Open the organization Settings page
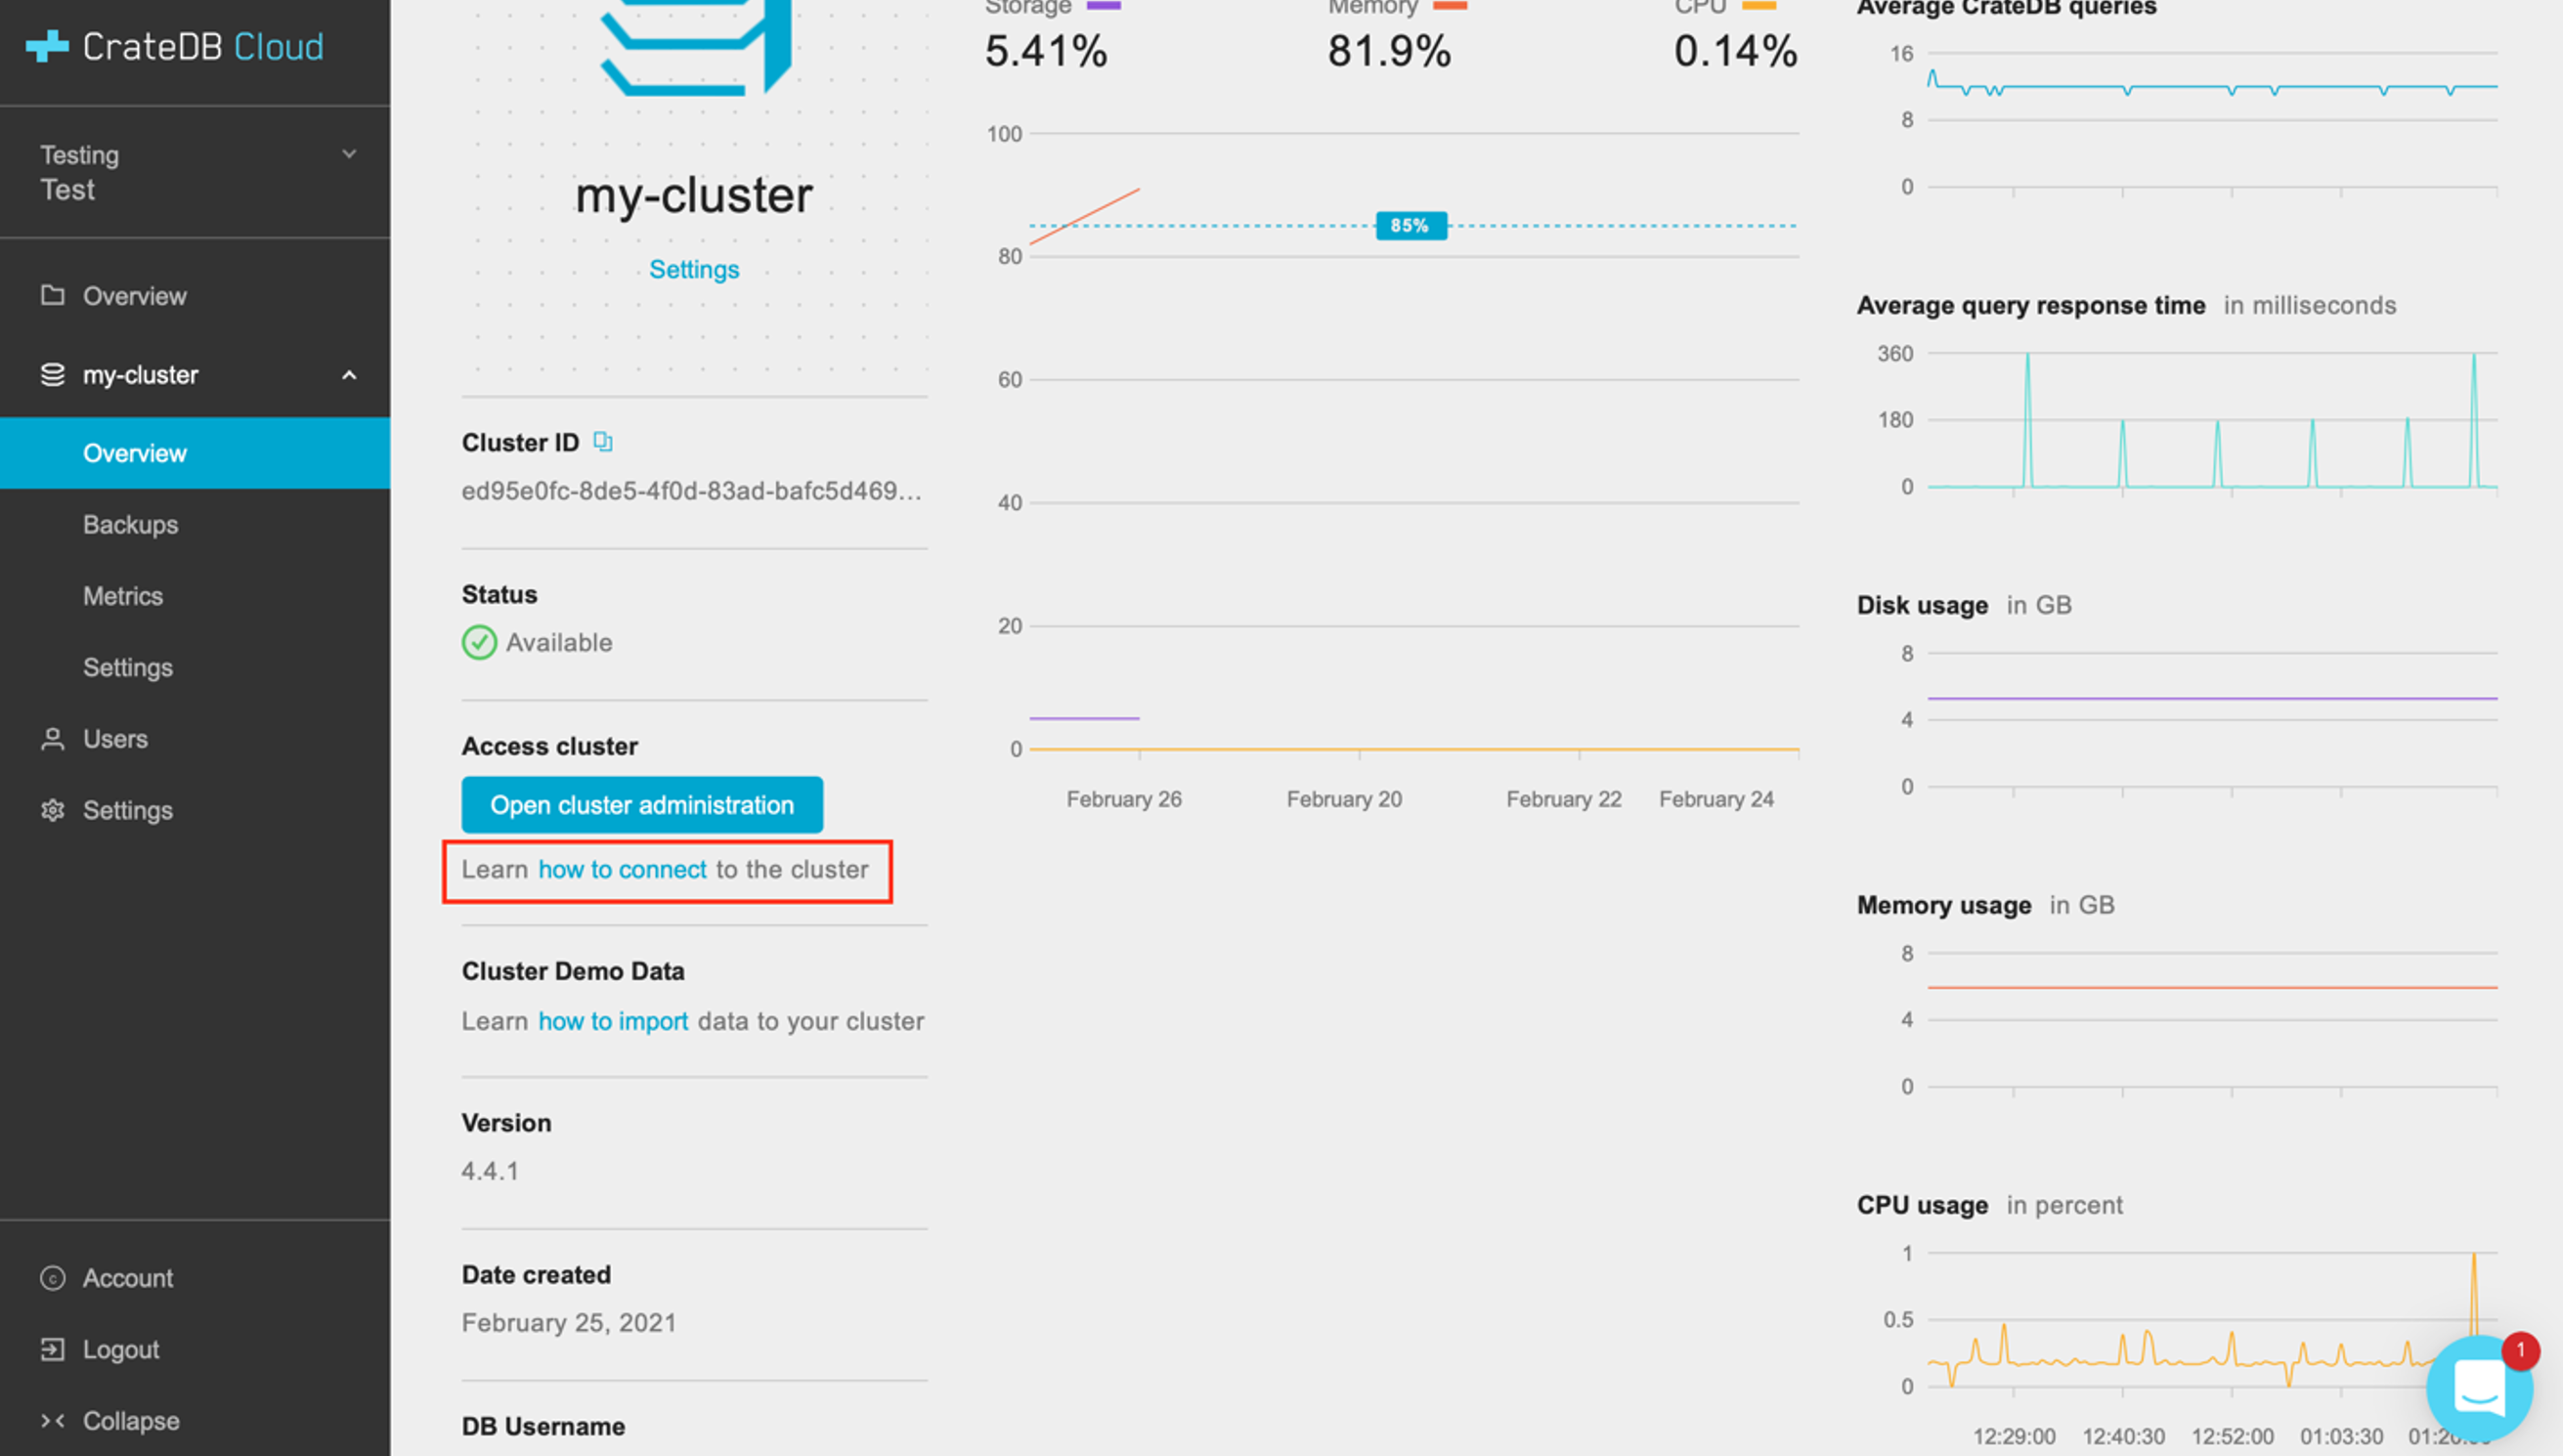Screen dimensions: 2563x1456 pos(127,810)
